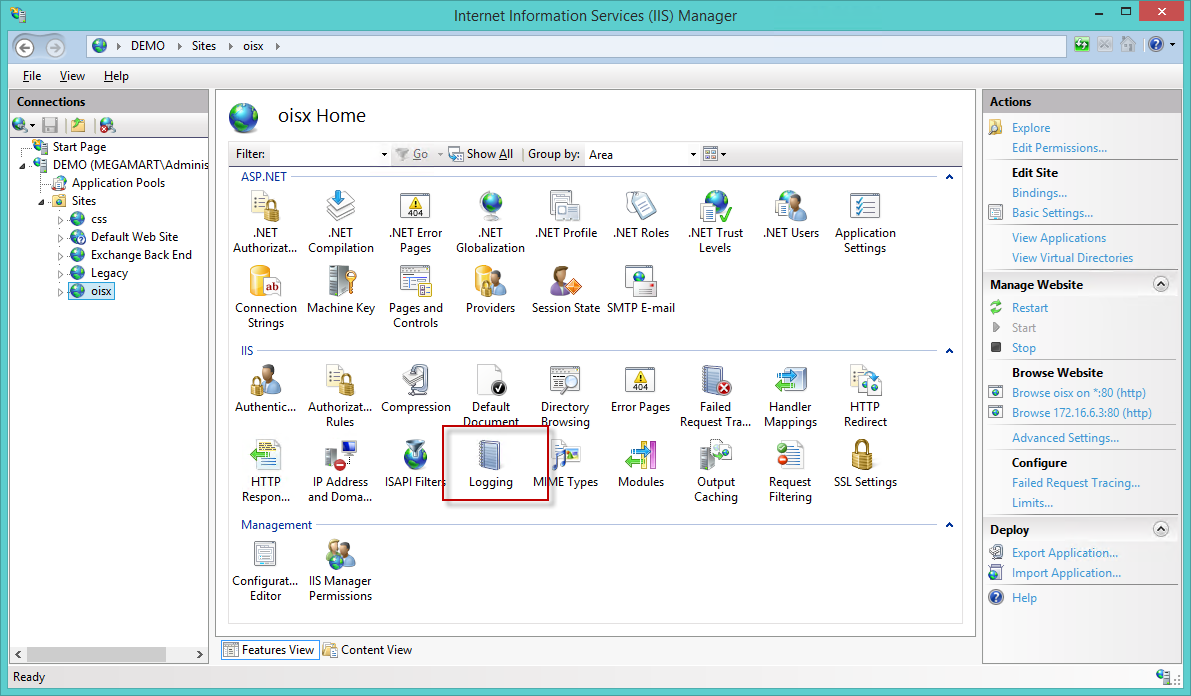Open .NET Globalization settings
Viewport: 1191px width, 696px height.
491,222
